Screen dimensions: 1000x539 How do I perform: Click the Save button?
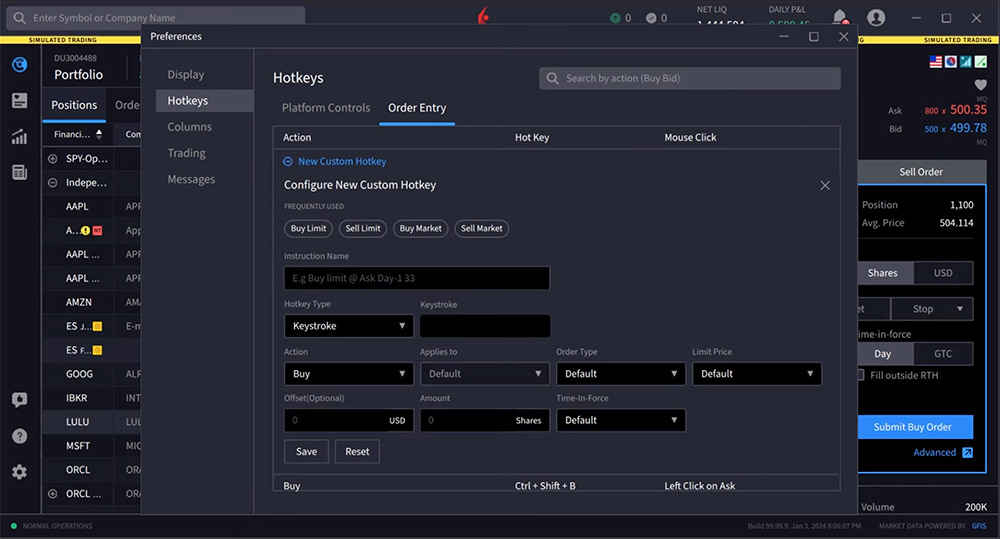click(306, 451)
